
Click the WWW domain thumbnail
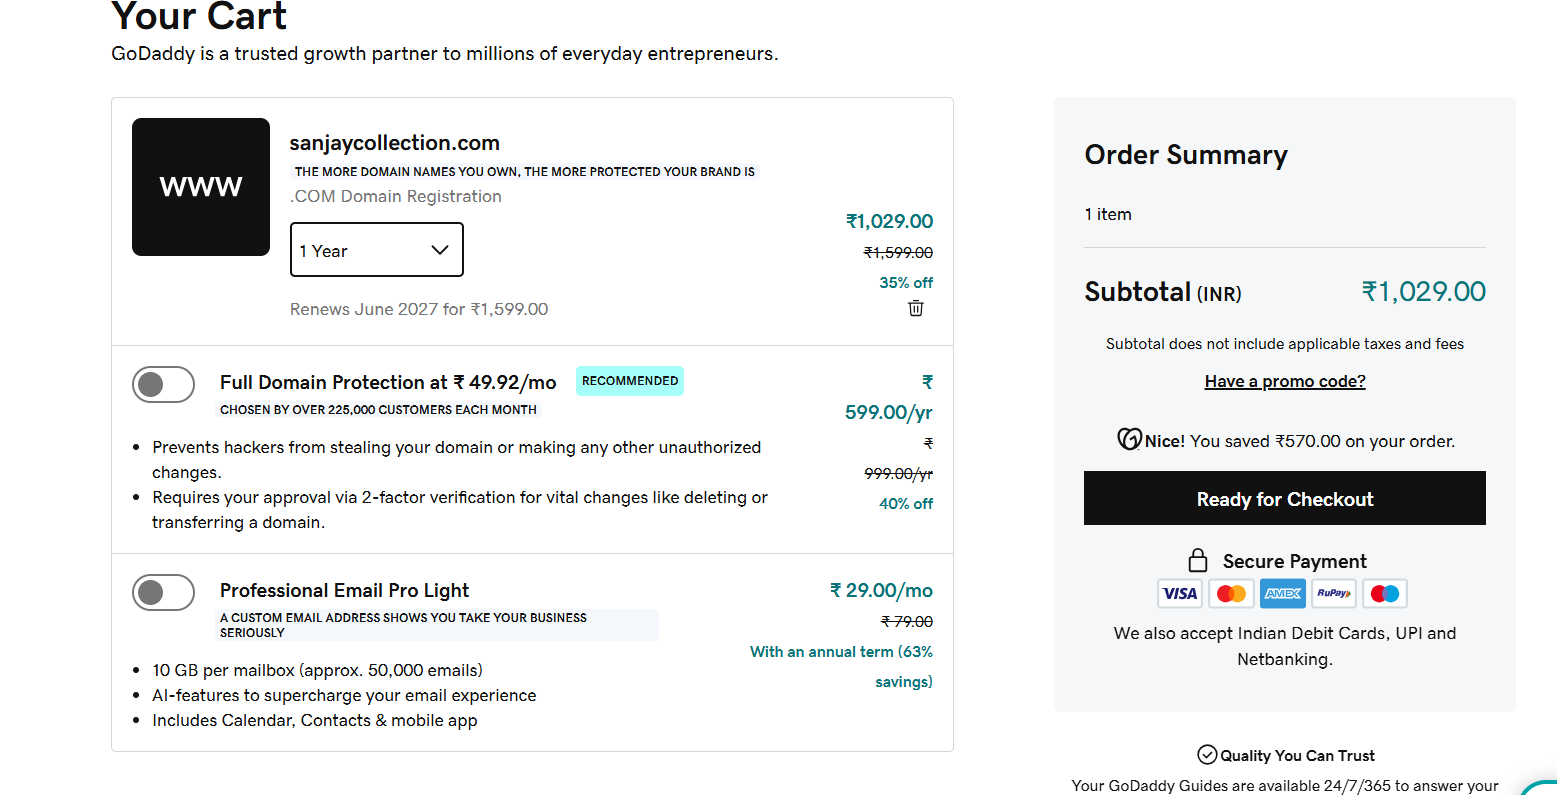tap(201, 187)
